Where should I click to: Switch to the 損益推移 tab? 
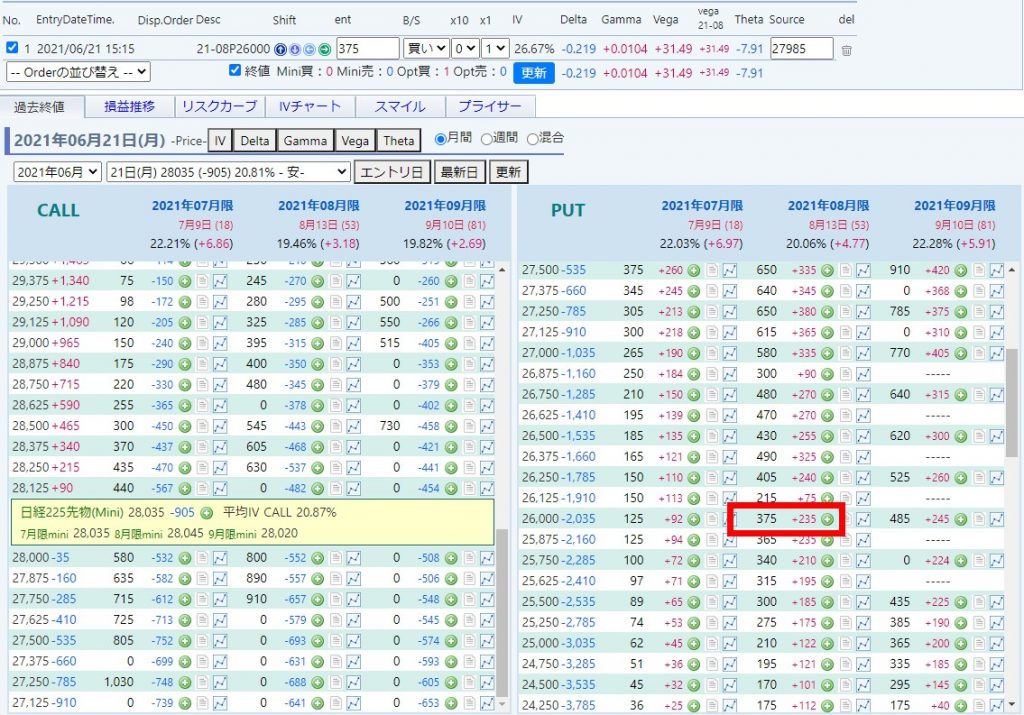[129, 106]
